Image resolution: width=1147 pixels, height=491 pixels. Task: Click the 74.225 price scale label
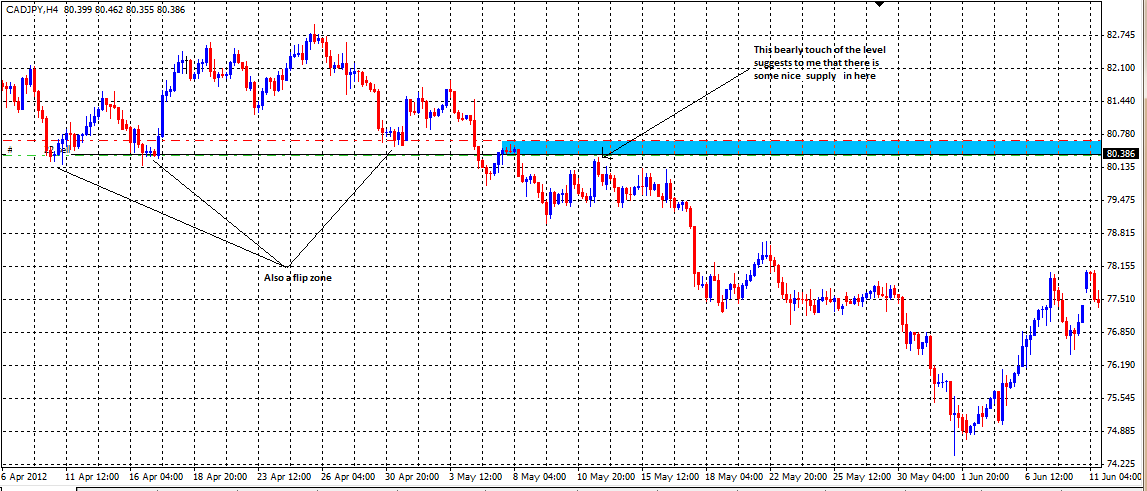[1121, 464]
